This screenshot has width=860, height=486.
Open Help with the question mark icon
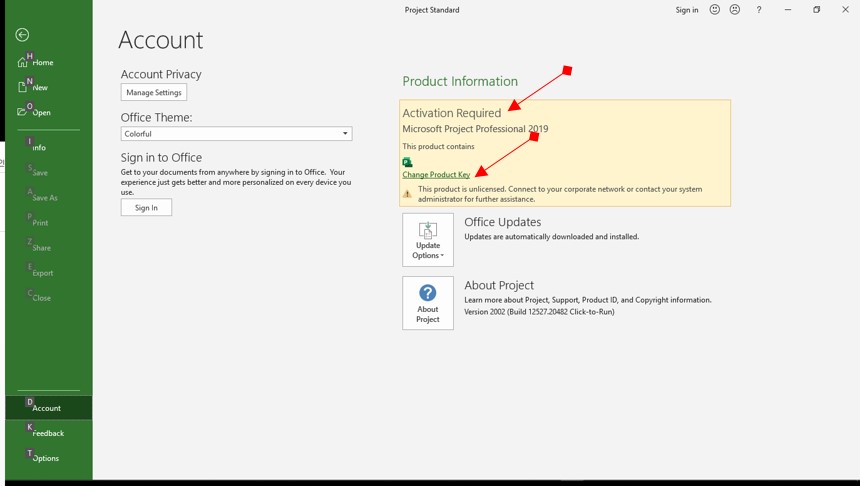pyautogui.click(x=759, y=10)
